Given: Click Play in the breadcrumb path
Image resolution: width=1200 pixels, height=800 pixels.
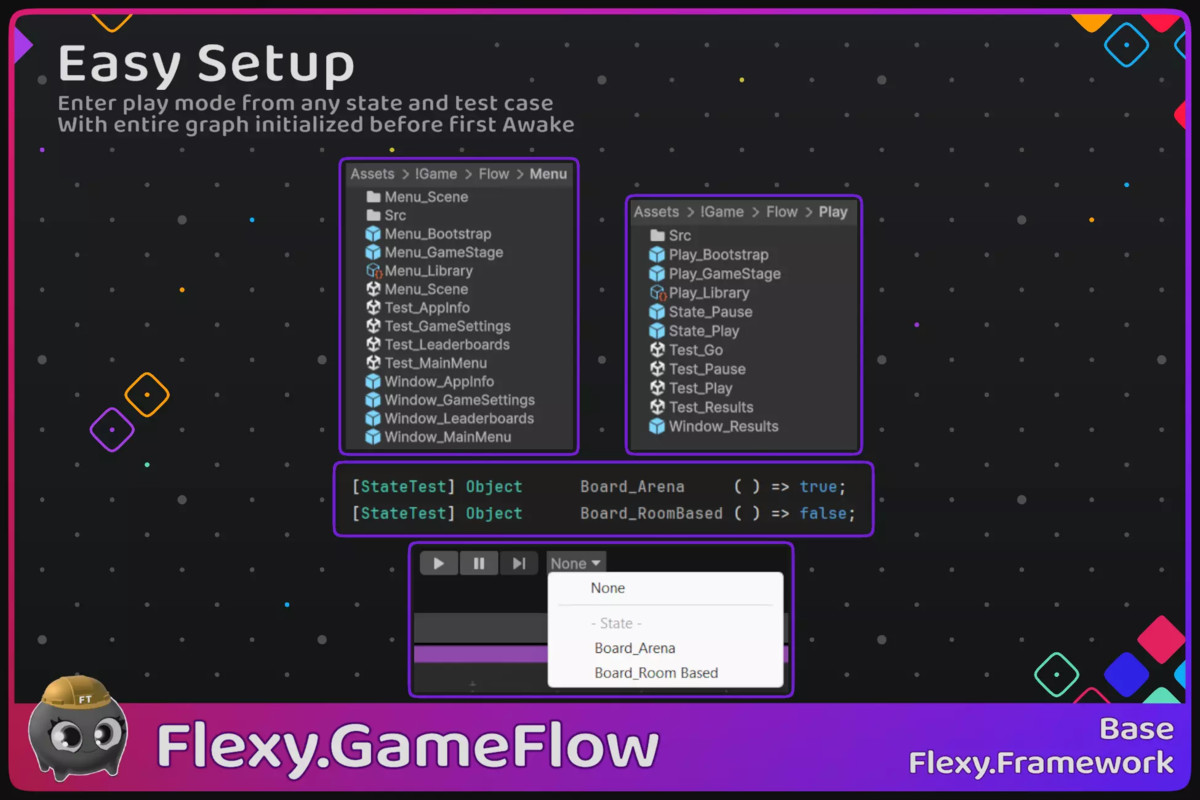Looking at the screenshot, I should coord(833,212).
